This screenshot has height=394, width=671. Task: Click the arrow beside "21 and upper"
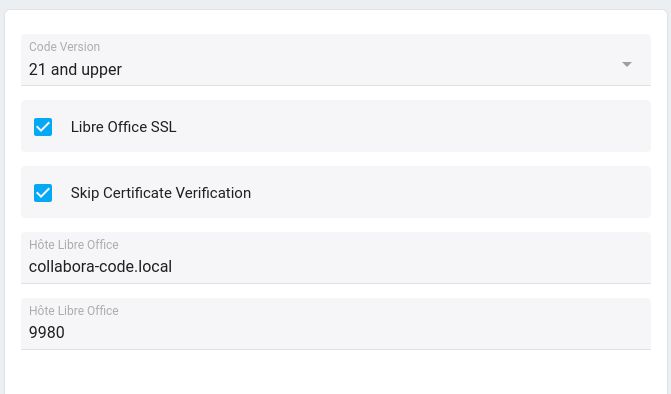click(626, 65)
